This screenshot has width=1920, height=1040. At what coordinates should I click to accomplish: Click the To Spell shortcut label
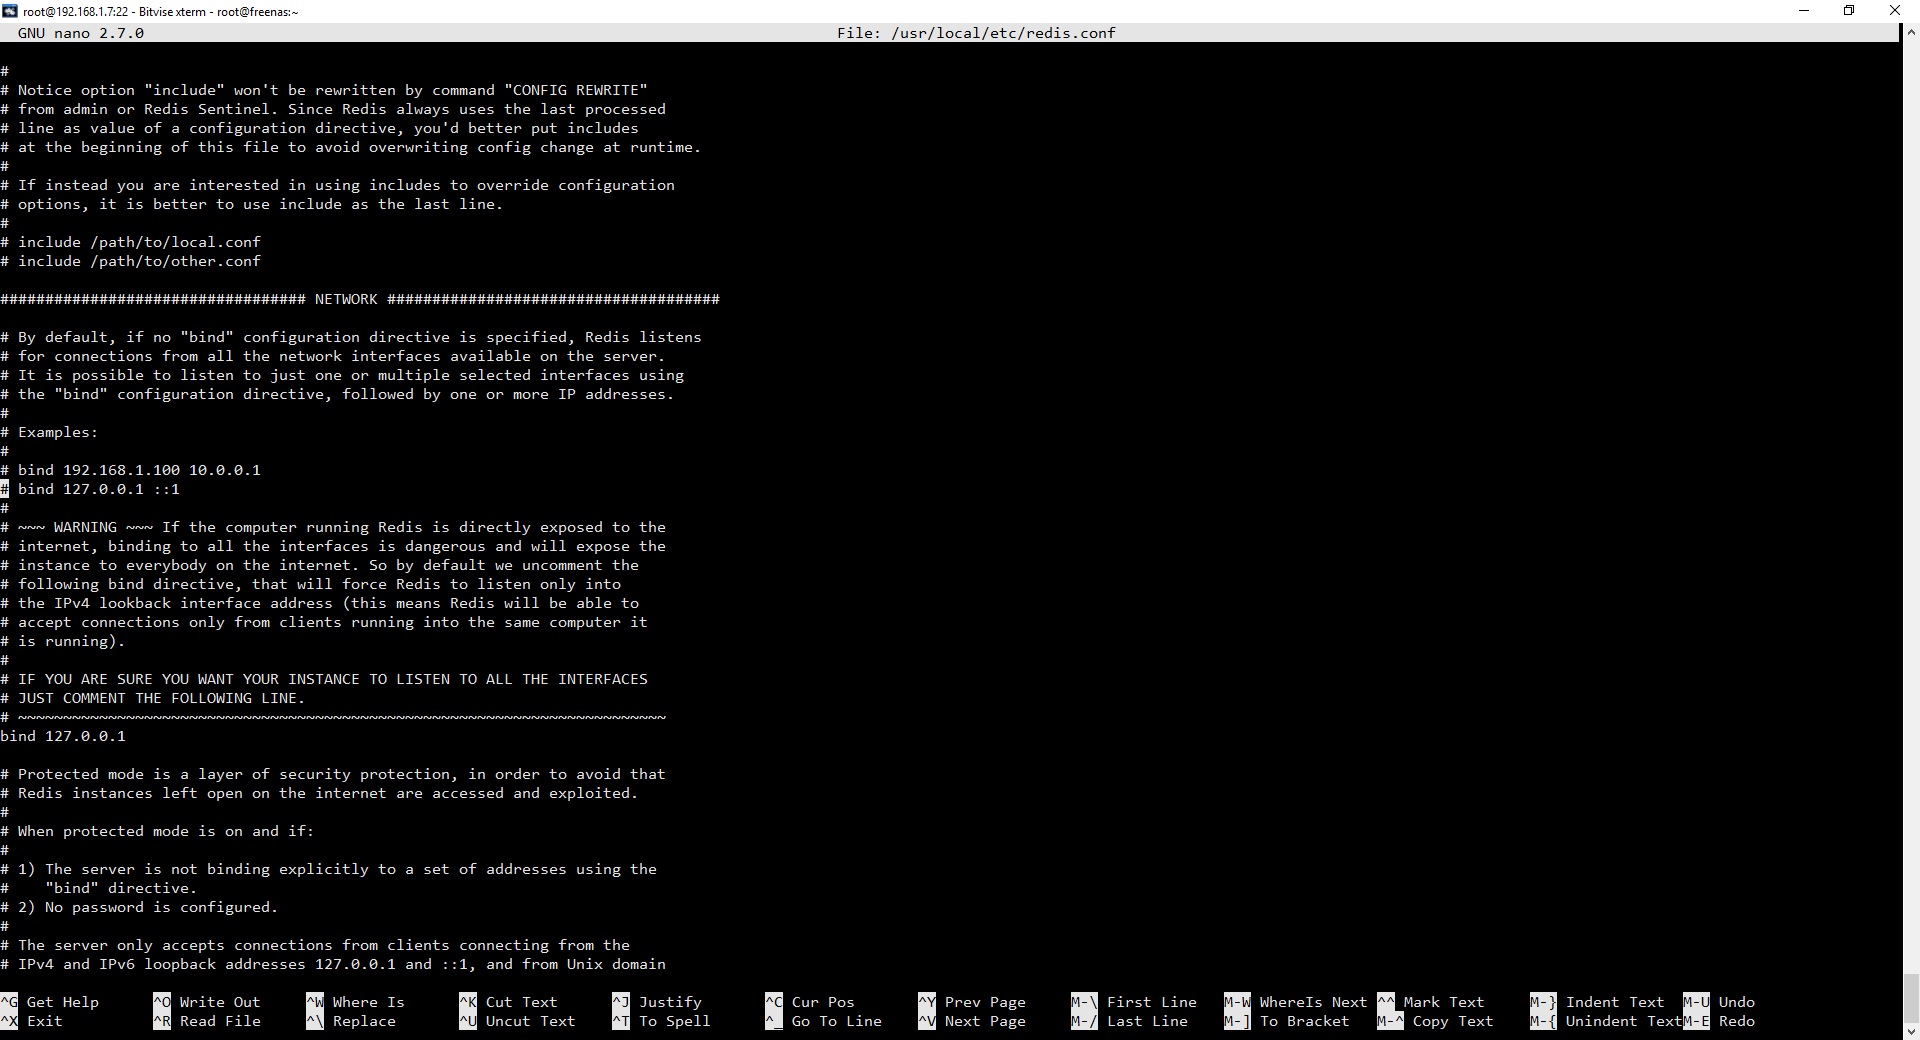pos(674,1021)
